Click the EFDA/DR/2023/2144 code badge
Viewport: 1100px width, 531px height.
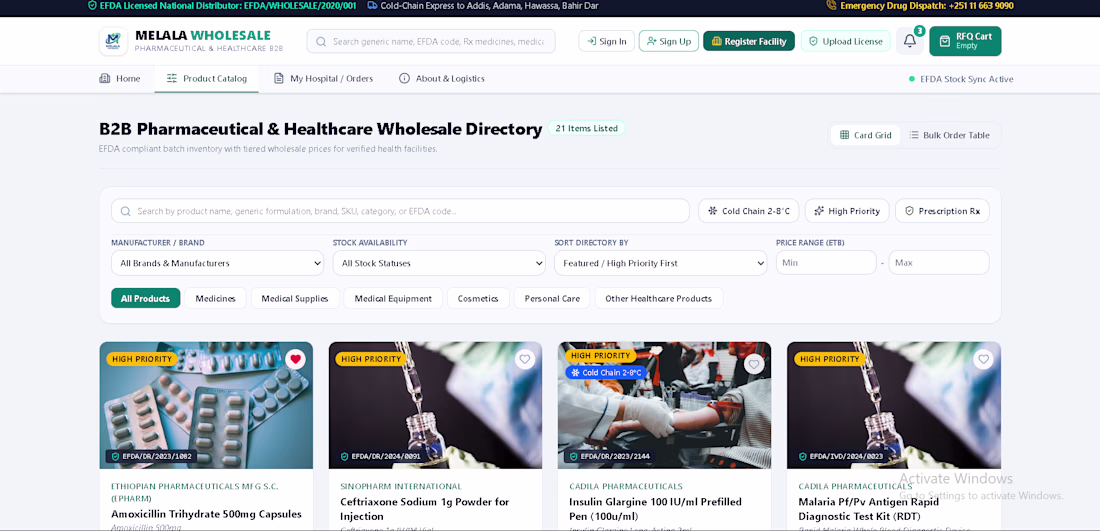point(609,456)
